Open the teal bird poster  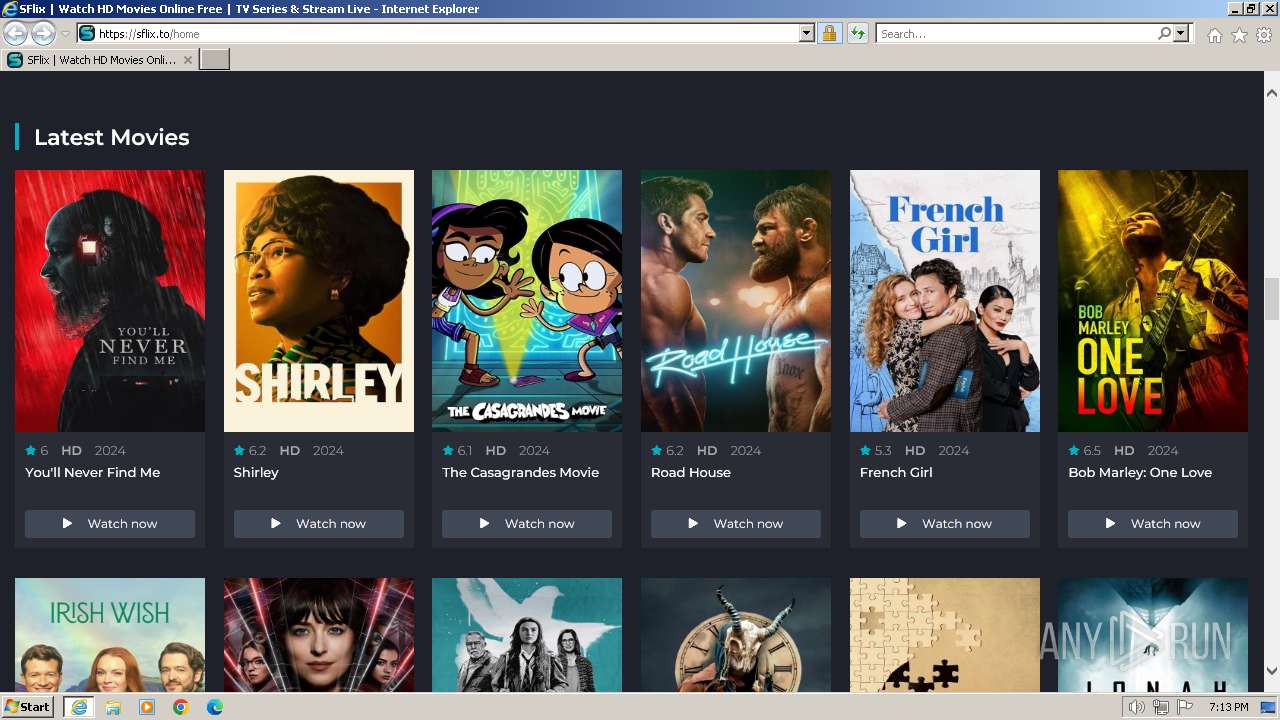(x=527, y=635)
